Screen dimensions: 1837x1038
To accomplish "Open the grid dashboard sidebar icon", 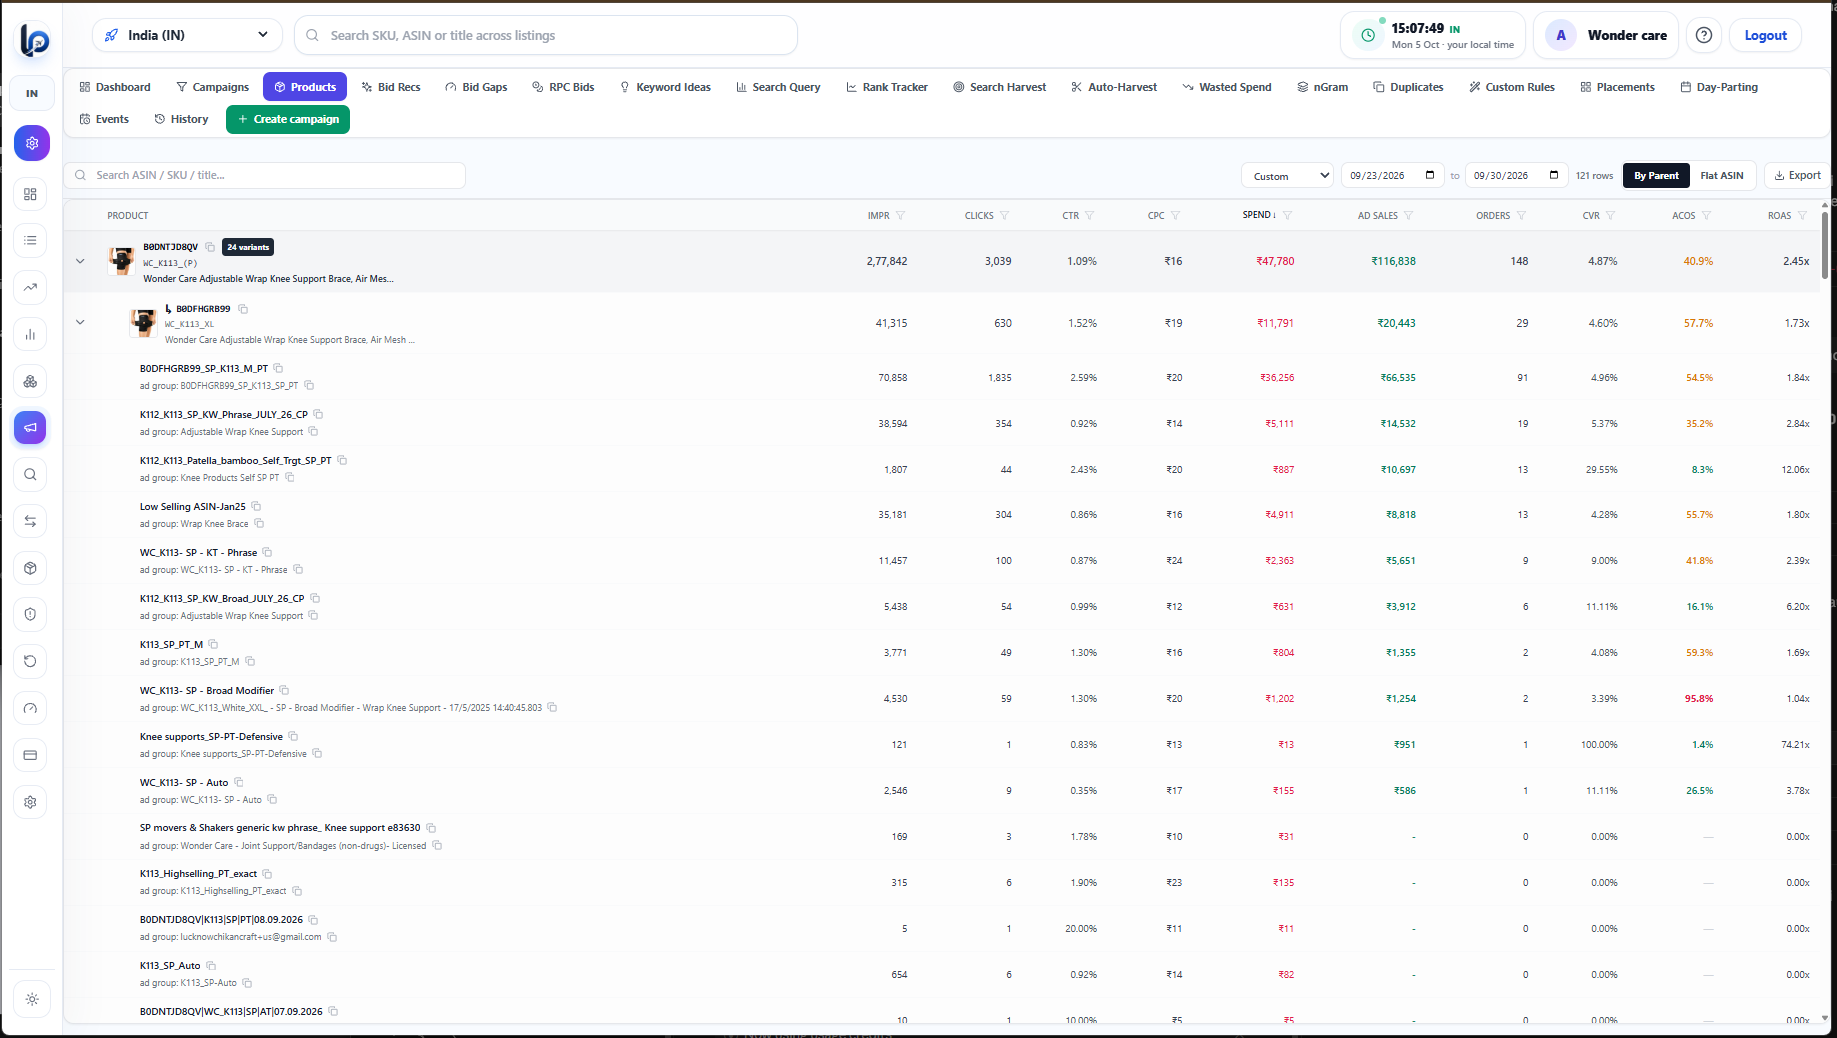I will click(31, 194).
